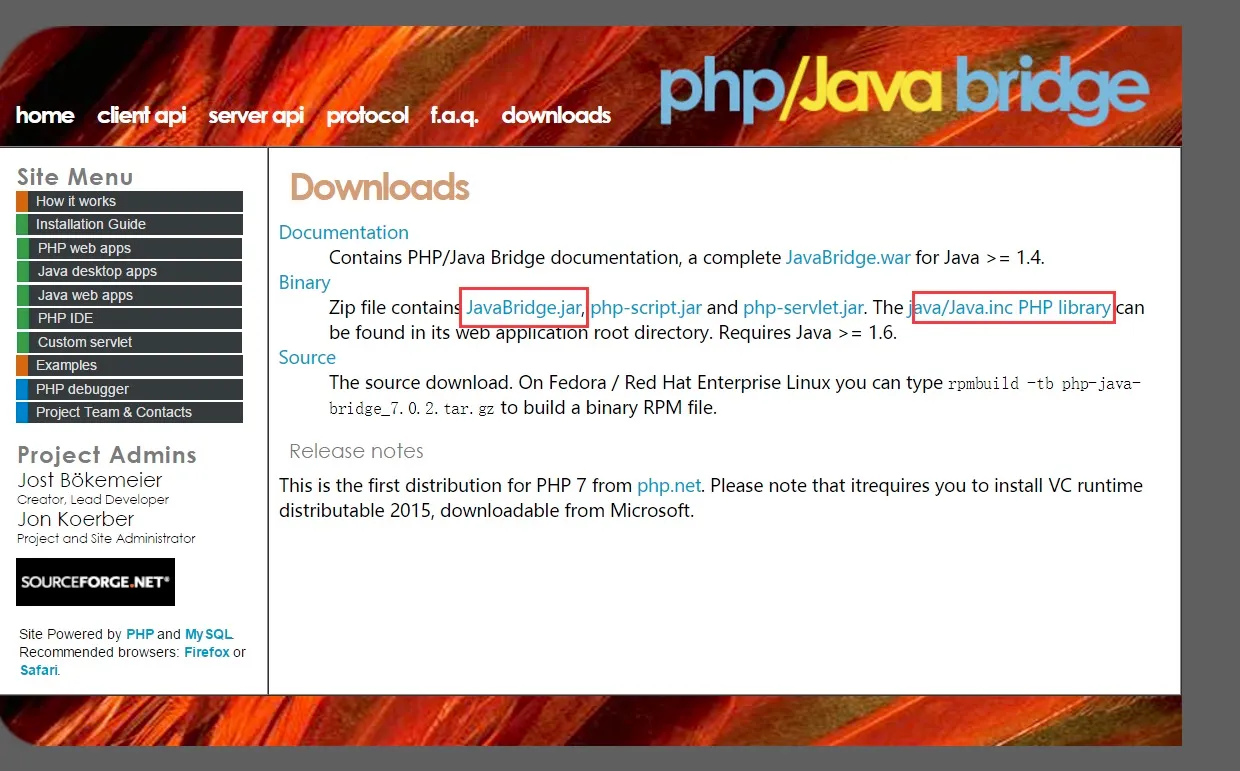Open the PHP web apps menu entry
This screenshot has height=771, width=1240.
85,248
